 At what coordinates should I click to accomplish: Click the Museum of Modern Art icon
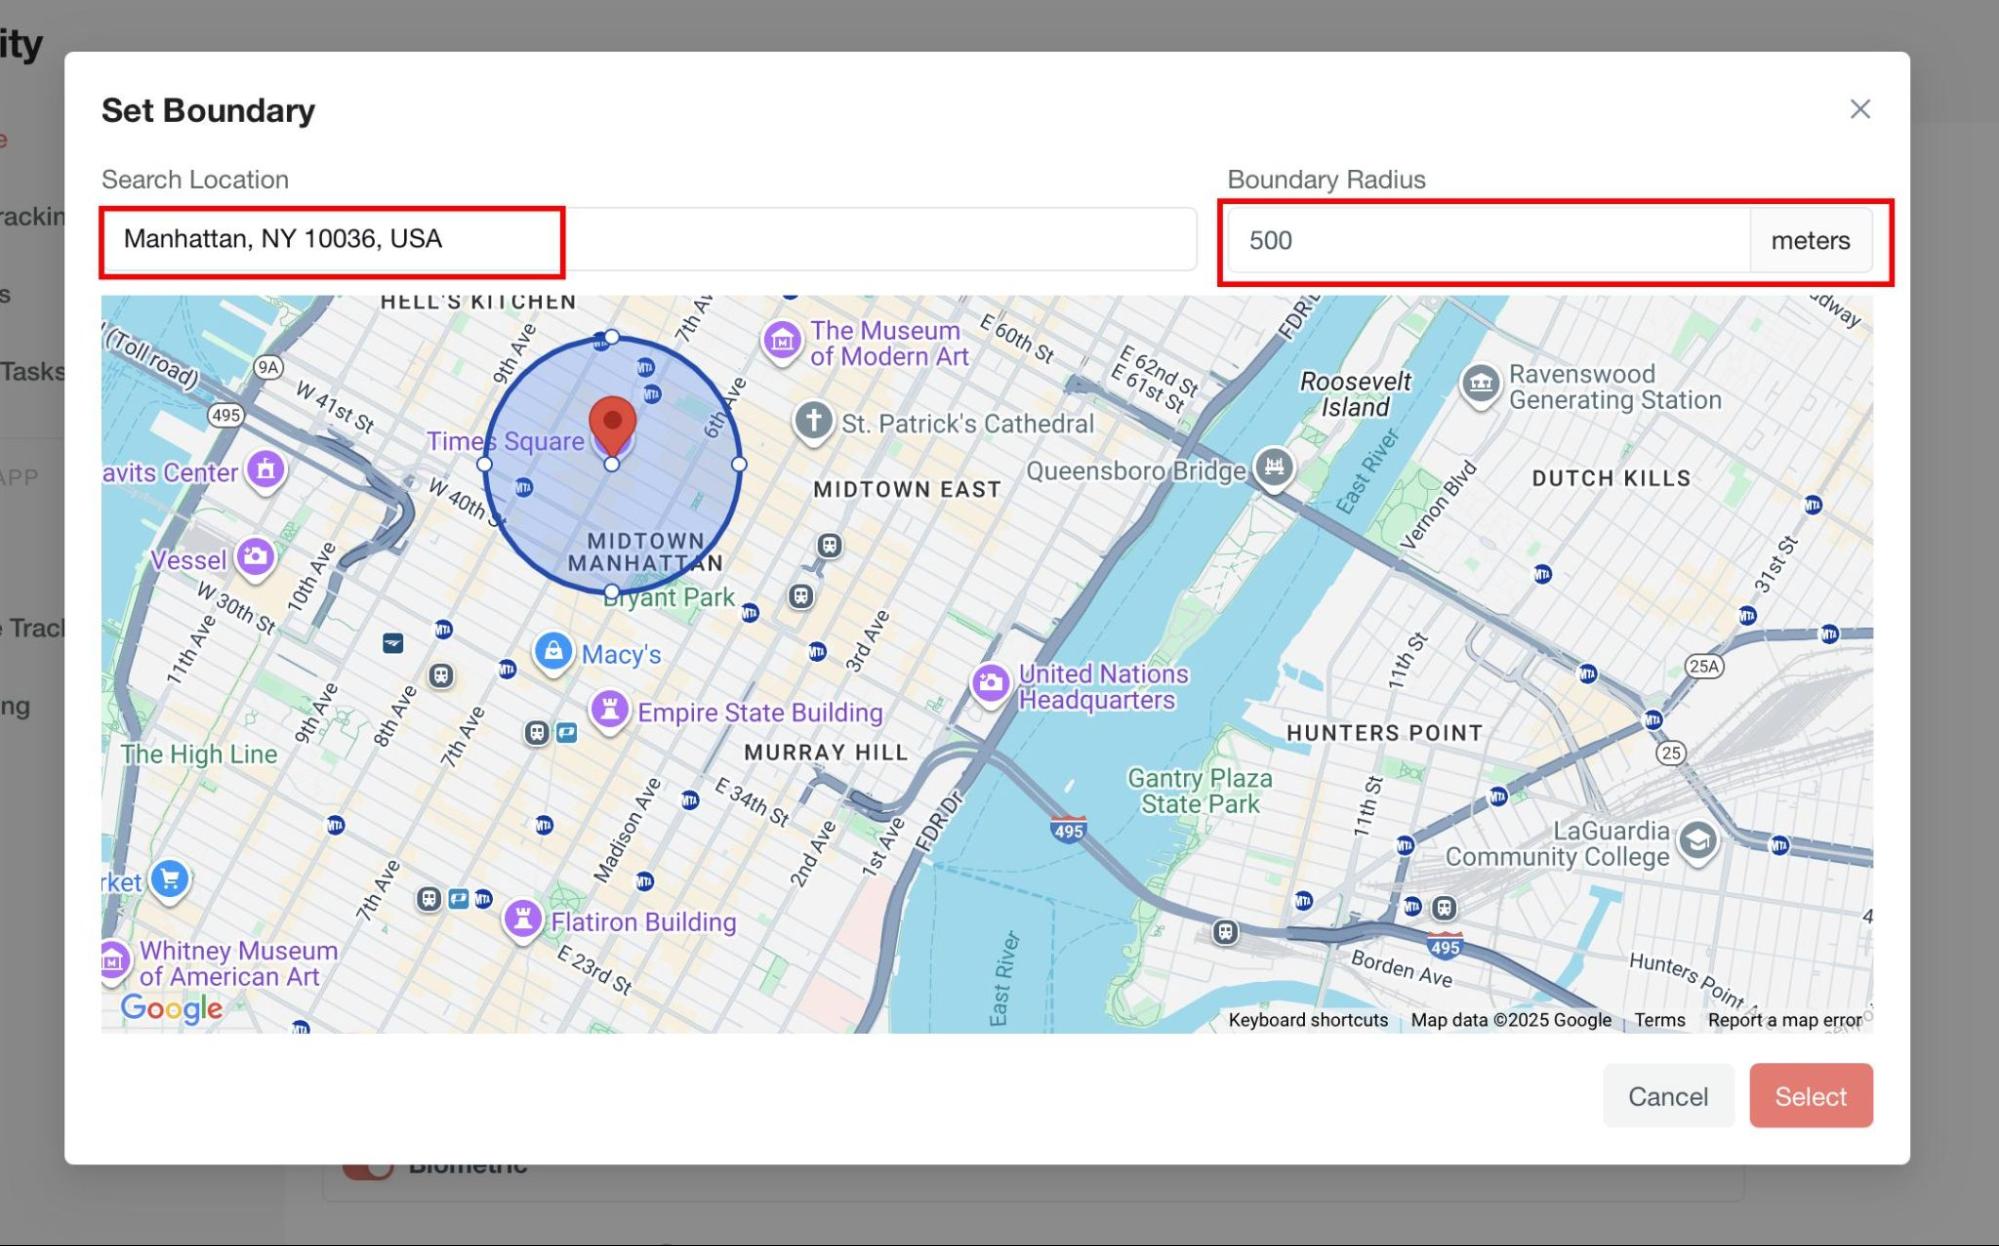782,341
